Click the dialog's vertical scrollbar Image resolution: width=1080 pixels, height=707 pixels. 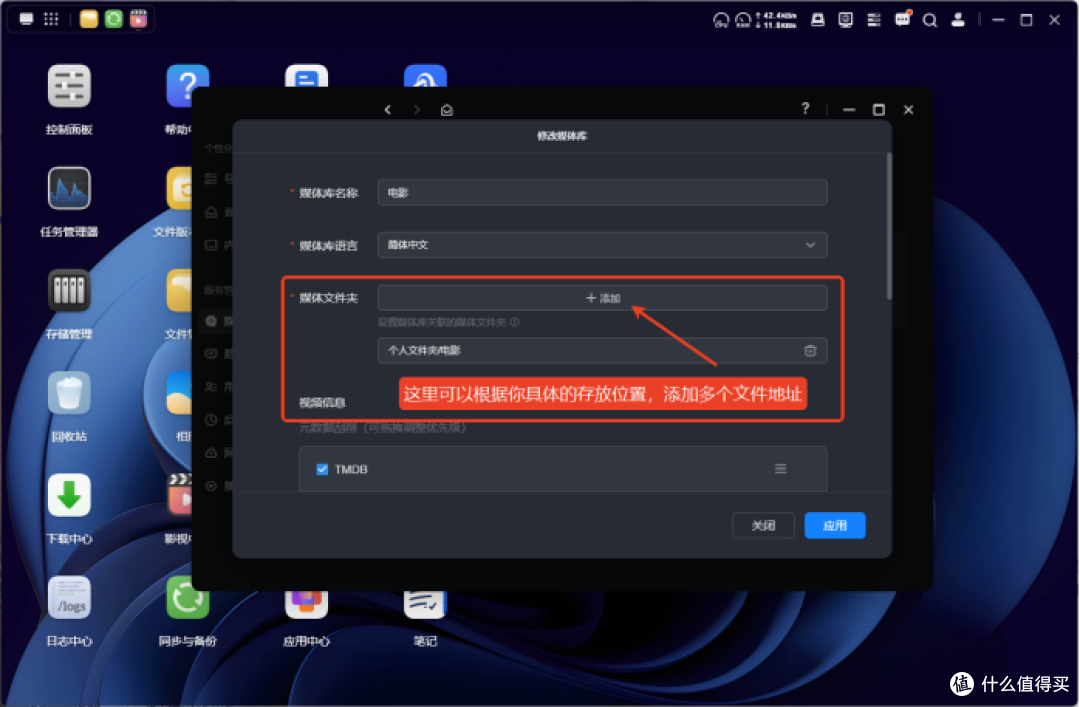[889, 226]
